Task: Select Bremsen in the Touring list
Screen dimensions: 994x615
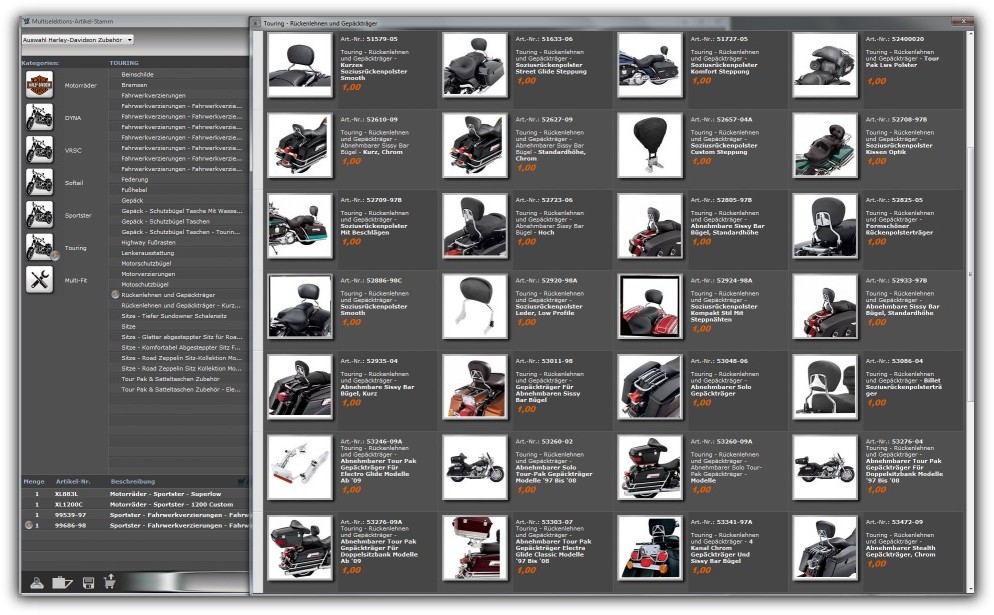Action: tap(134, 85)
